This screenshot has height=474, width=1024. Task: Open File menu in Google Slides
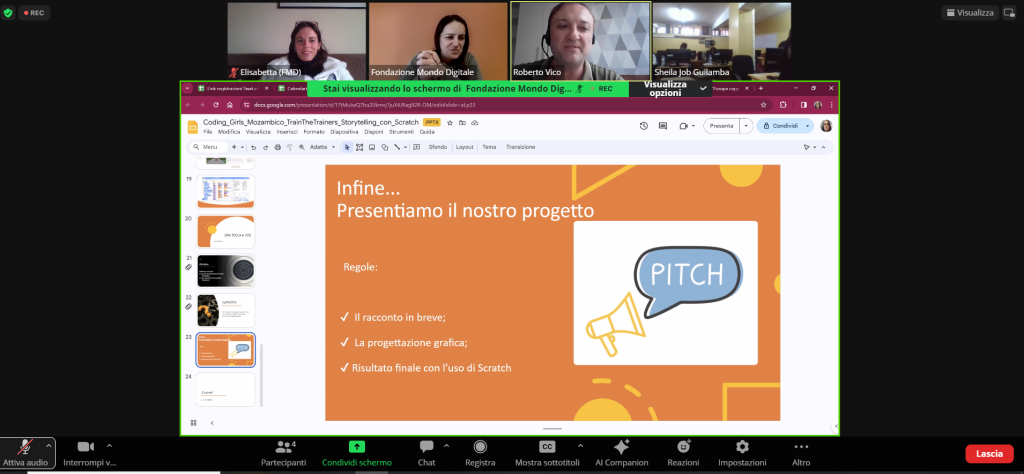[x=208, y=132]
